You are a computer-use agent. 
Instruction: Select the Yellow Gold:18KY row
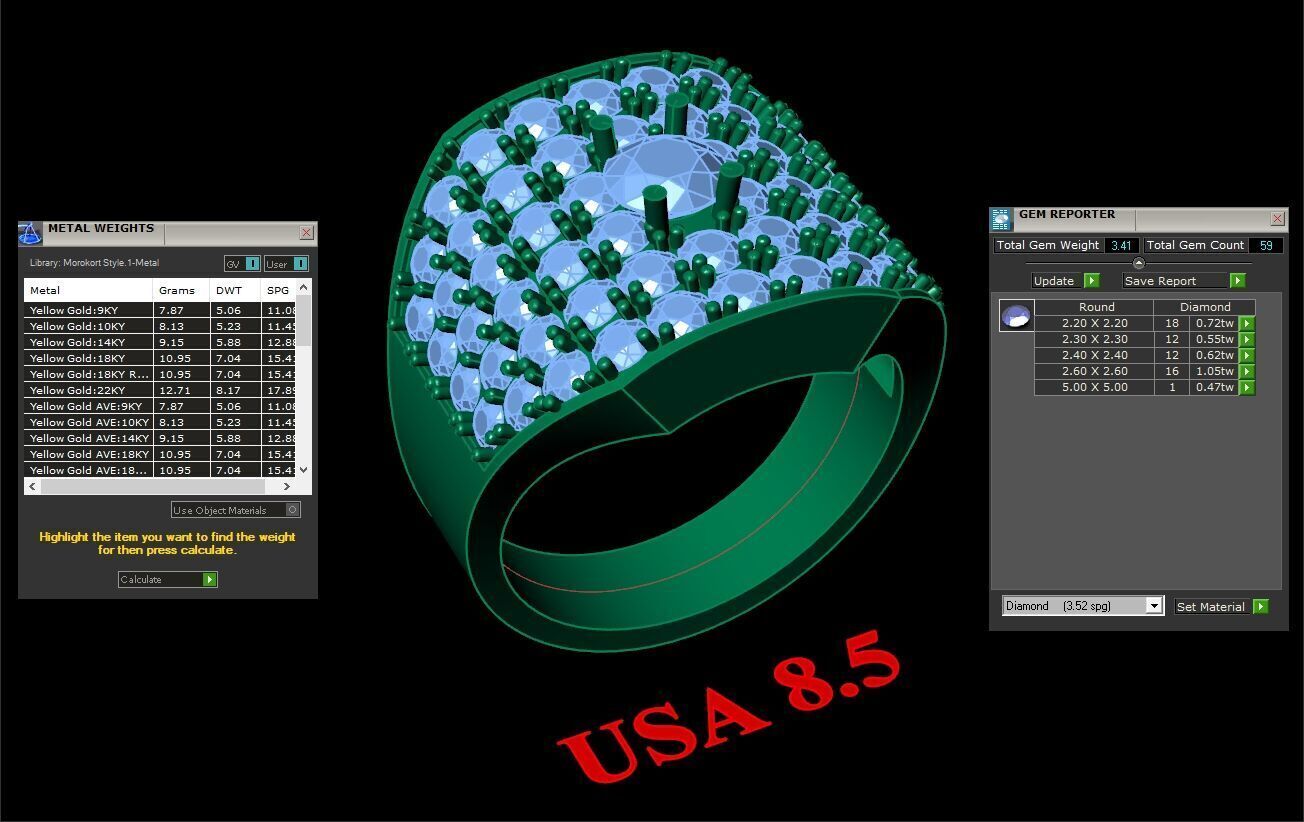point(160,359)
